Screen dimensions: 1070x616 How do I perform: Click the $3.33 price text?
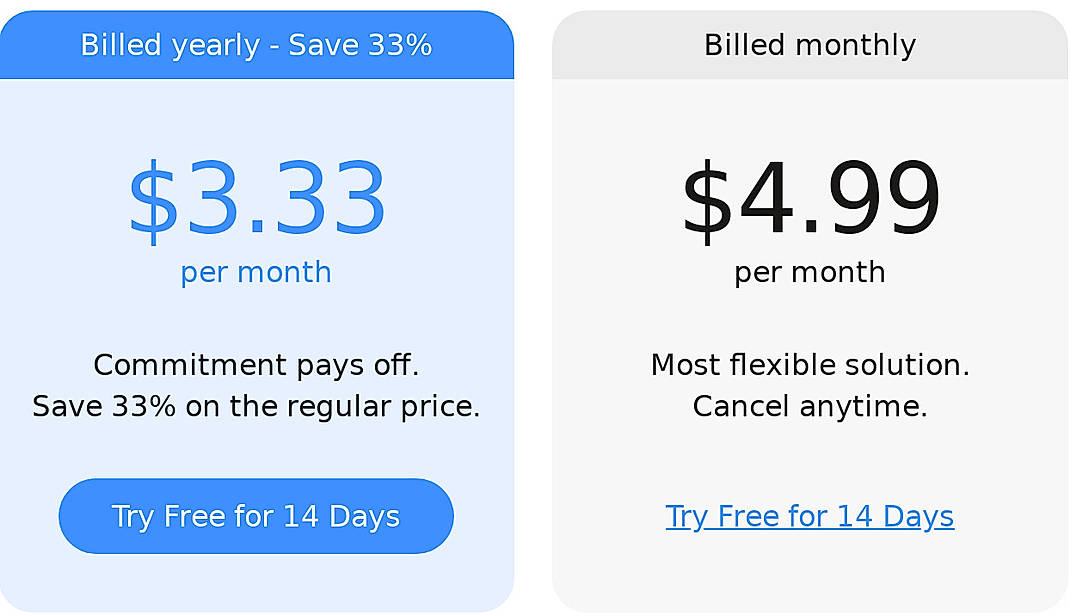pos(256,197)
